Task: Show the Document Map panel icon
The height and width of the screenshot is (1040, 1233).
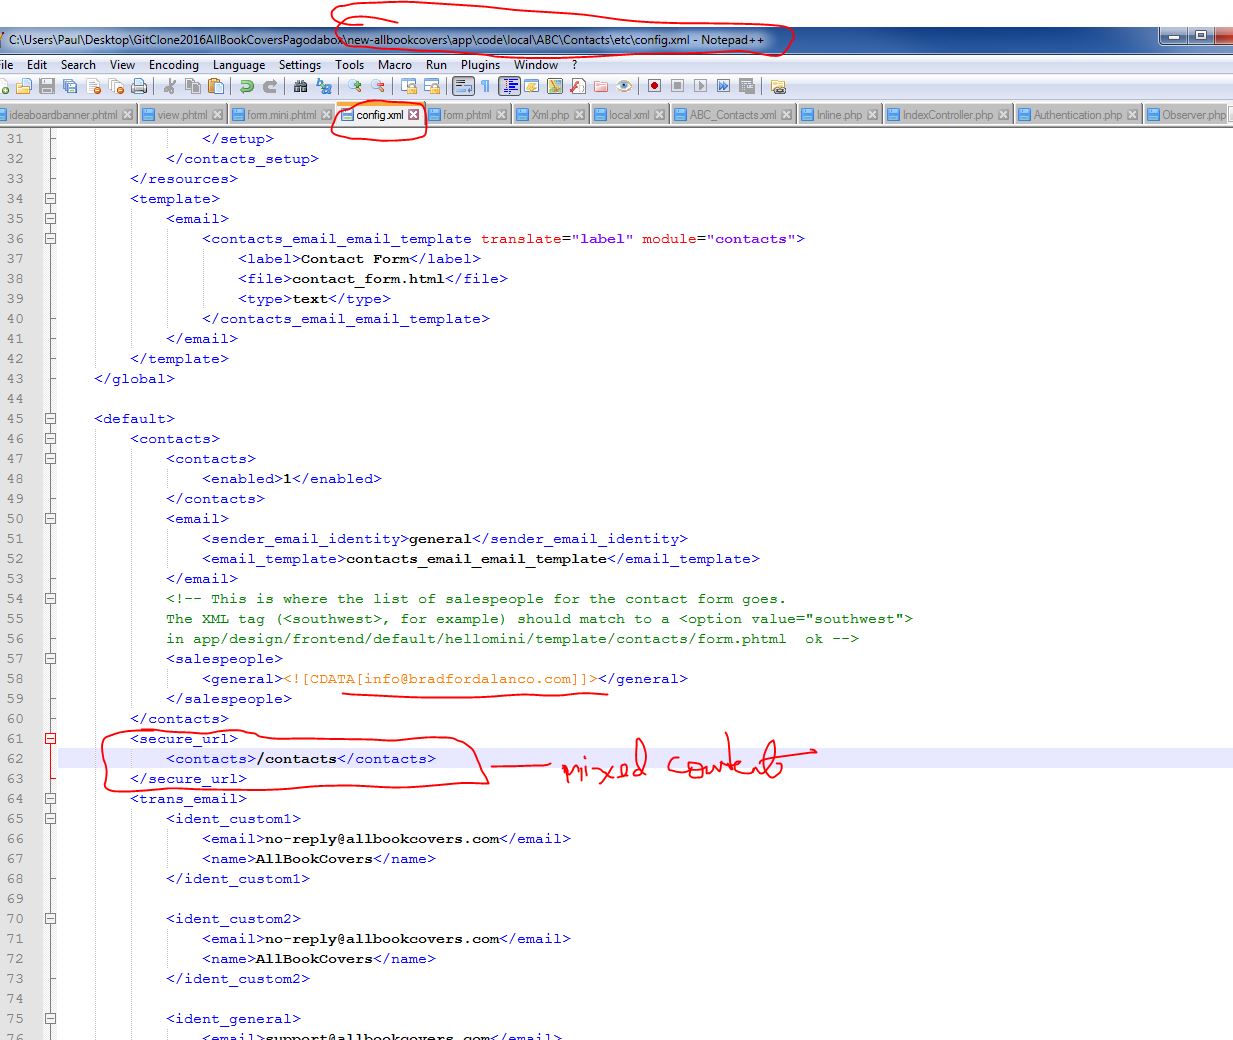Action: coord(554,86)
